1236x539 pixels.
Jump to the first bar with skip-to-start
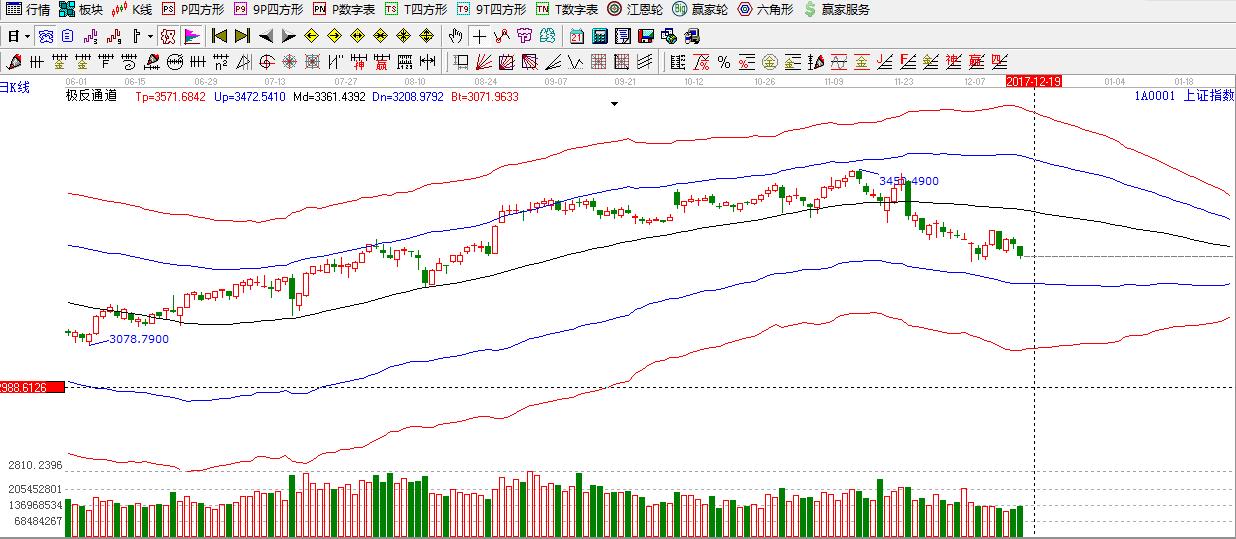(x=219, y=36)
